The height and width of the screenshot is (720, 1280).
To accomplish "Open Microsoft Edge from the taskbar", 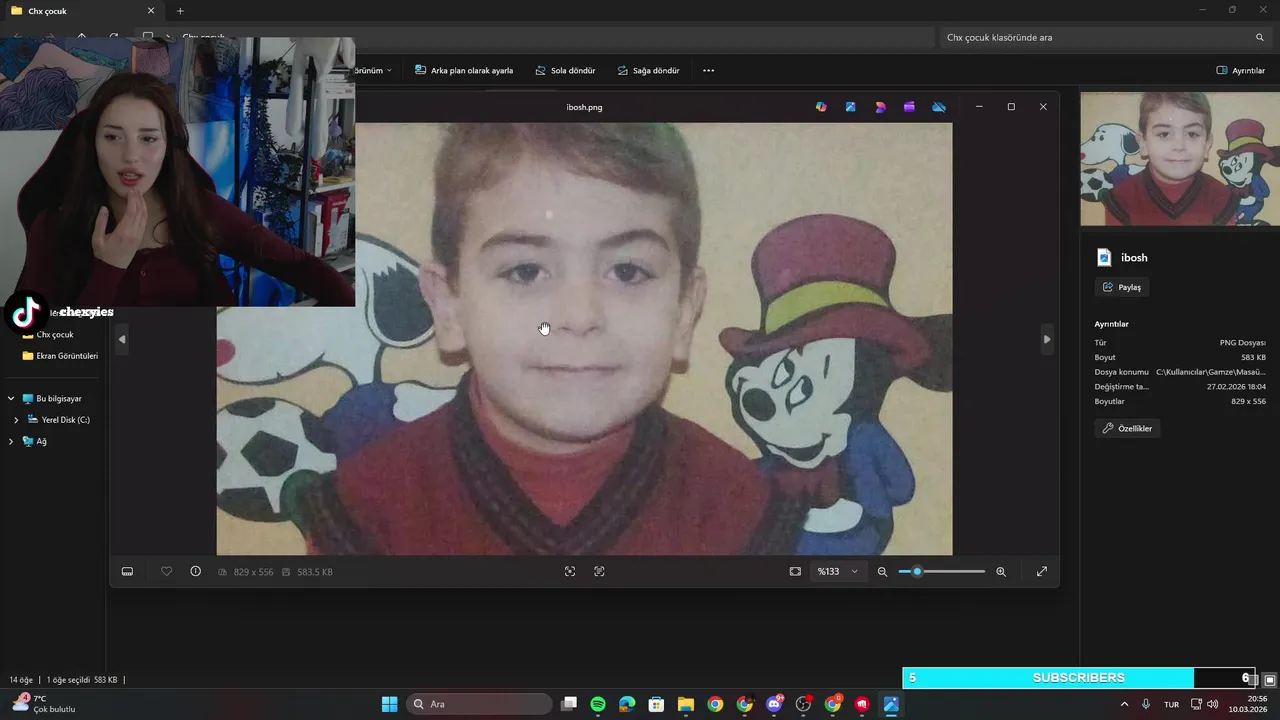I will coord(627,704).
